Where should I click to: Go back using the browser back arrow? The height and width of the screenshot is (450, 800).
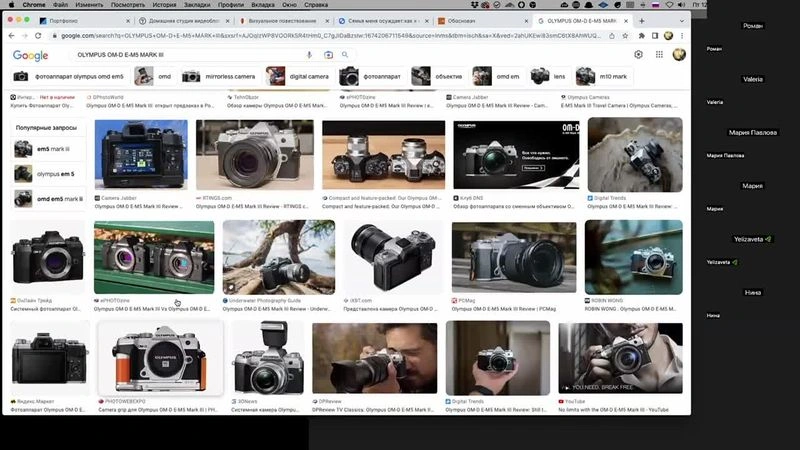tap(12, 36)
